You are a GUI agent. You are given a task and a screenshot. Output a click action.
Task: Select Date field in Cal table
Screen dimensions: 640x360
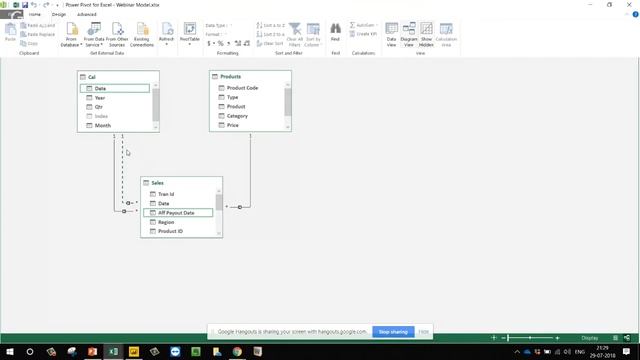click(115, 89)
